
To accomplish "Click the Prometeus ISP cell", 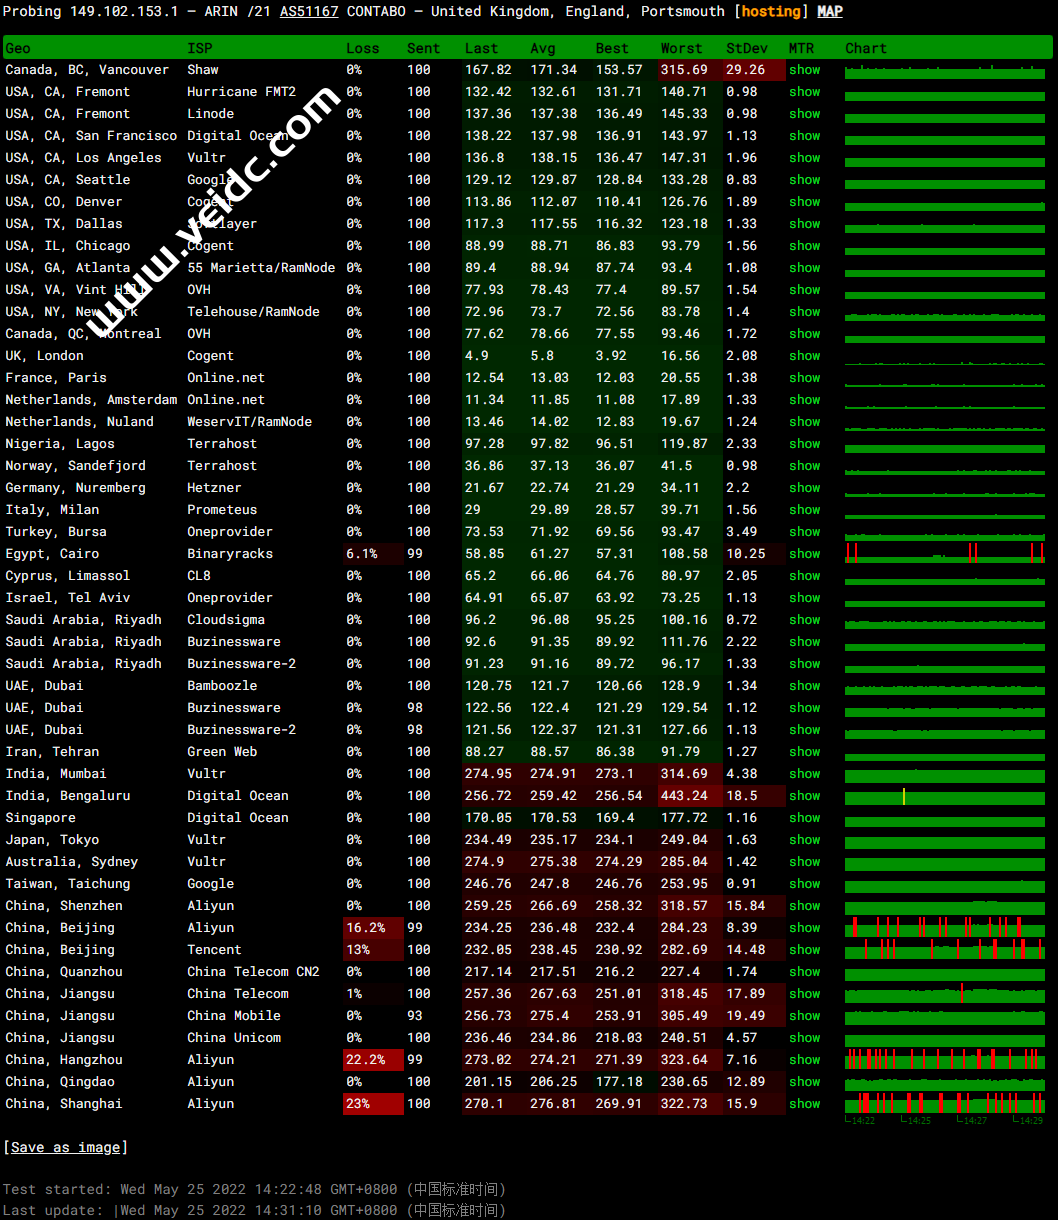I will [222, 510].
